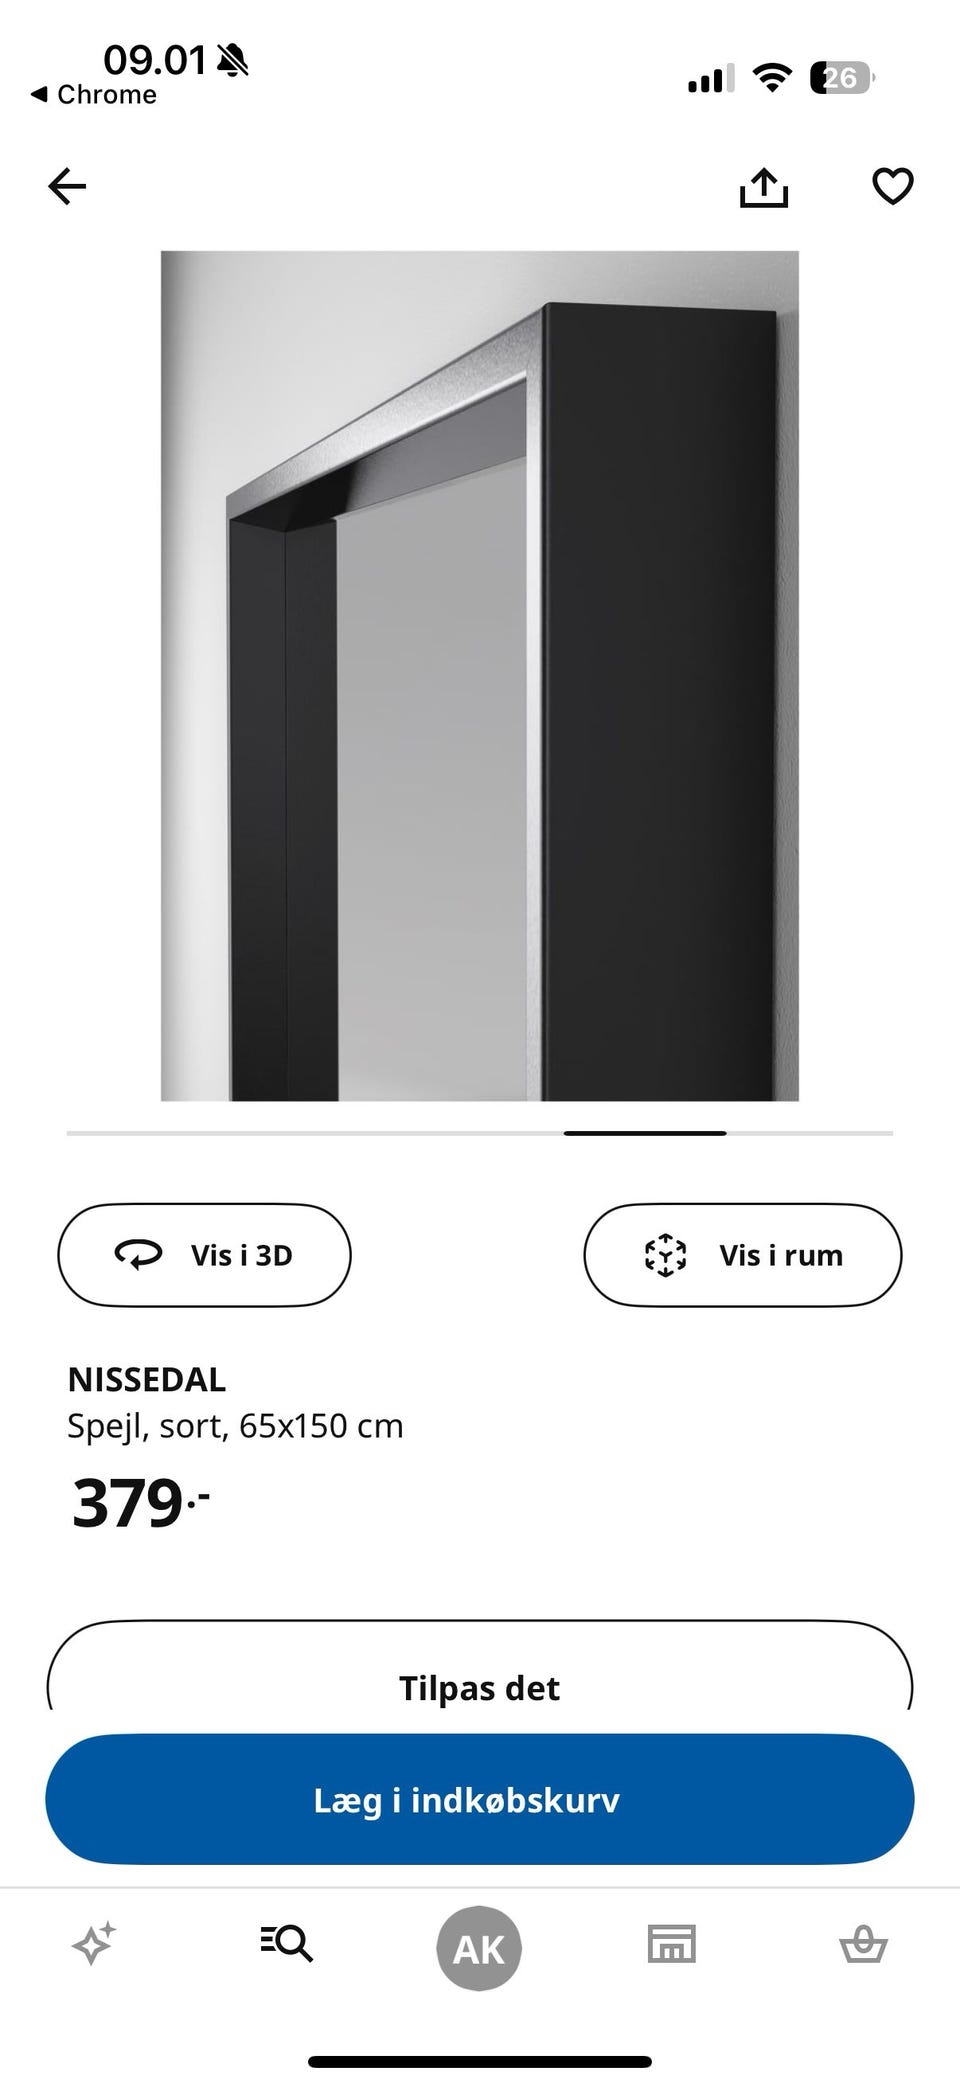Open the AK profile avatar
The image size is (960, 2087).
pos(479,1948)
